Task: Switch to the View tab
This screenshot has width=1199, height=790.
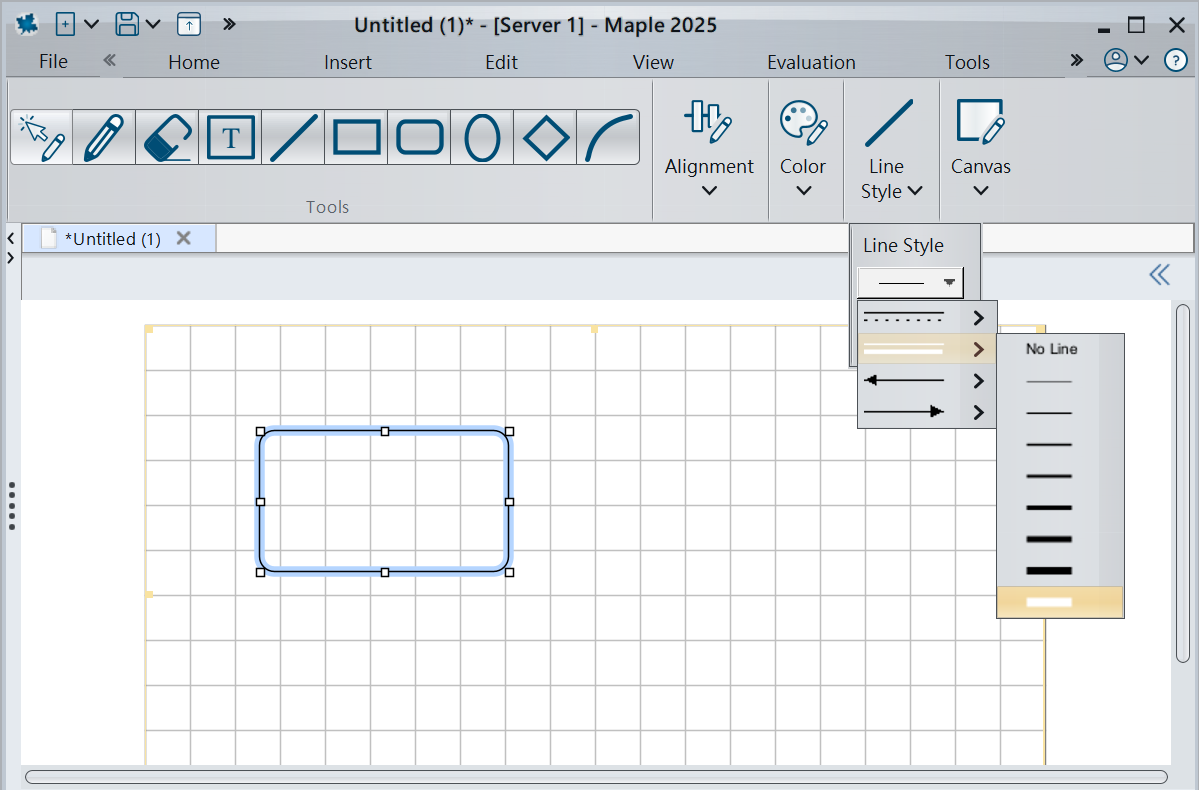Action: pos(653,62)
